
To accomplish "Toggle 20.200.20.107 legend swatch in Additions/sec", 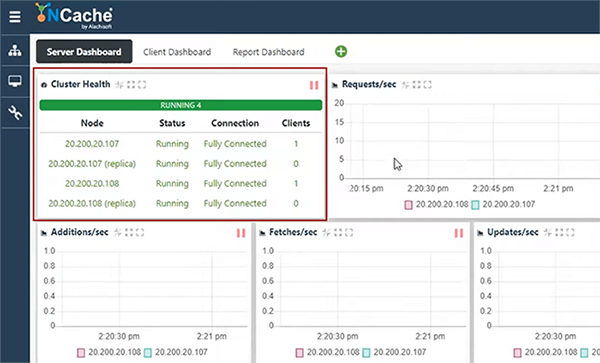I will [148, 353].
